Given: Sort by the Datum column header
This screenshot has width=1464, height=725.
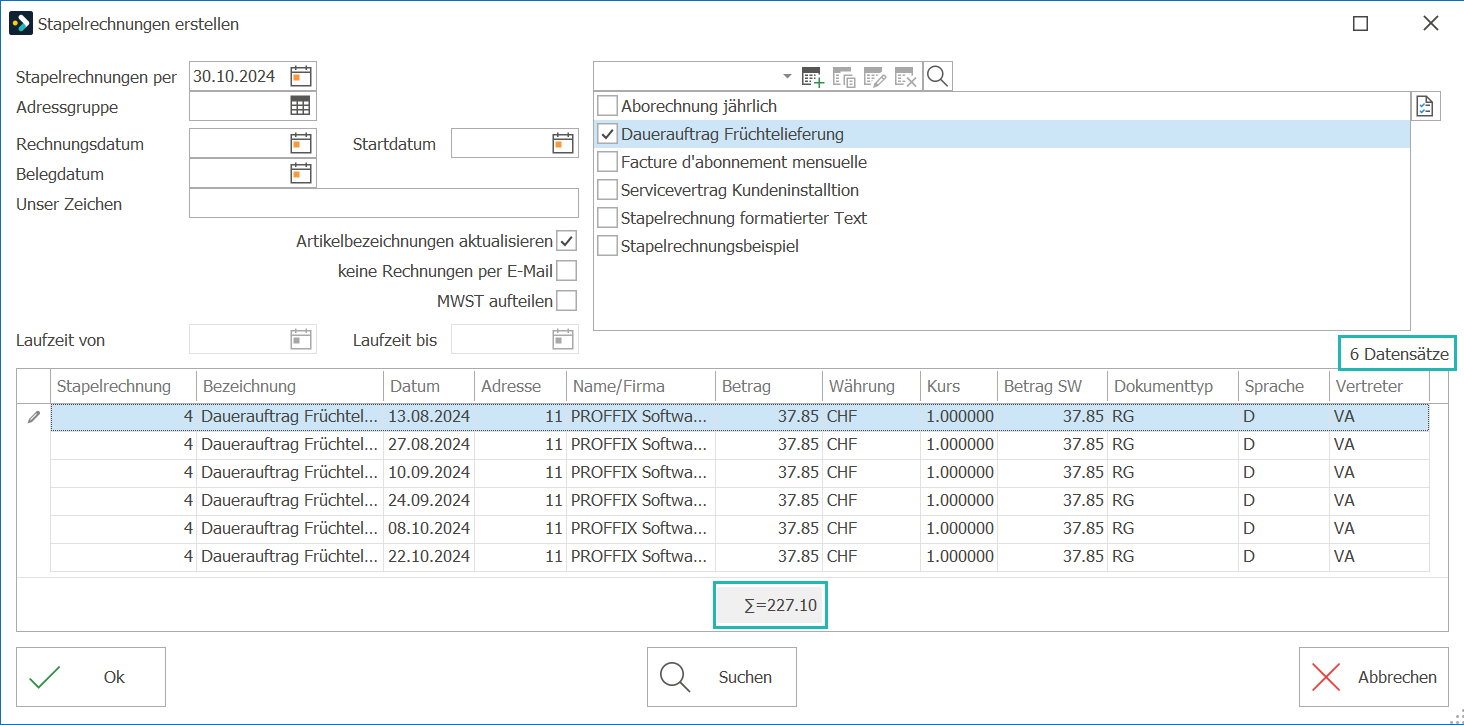Looking at the screenshot, I should click(x=429, y=386).
